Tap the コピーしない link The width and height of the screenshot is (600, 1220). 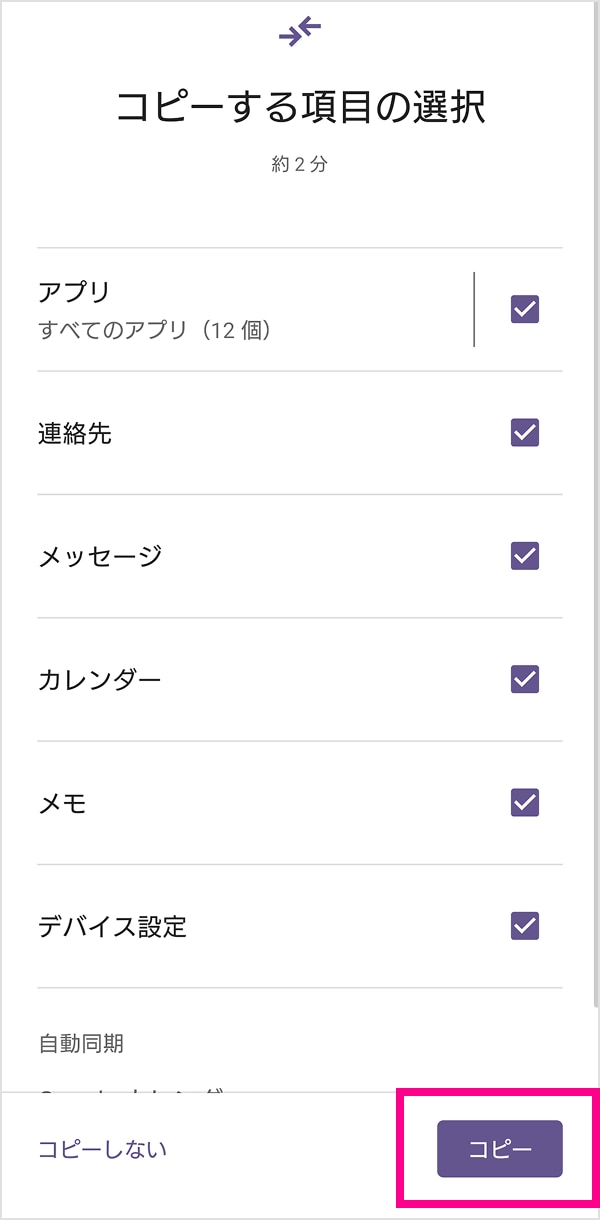pyautogui.click(x=102, y=1149)
